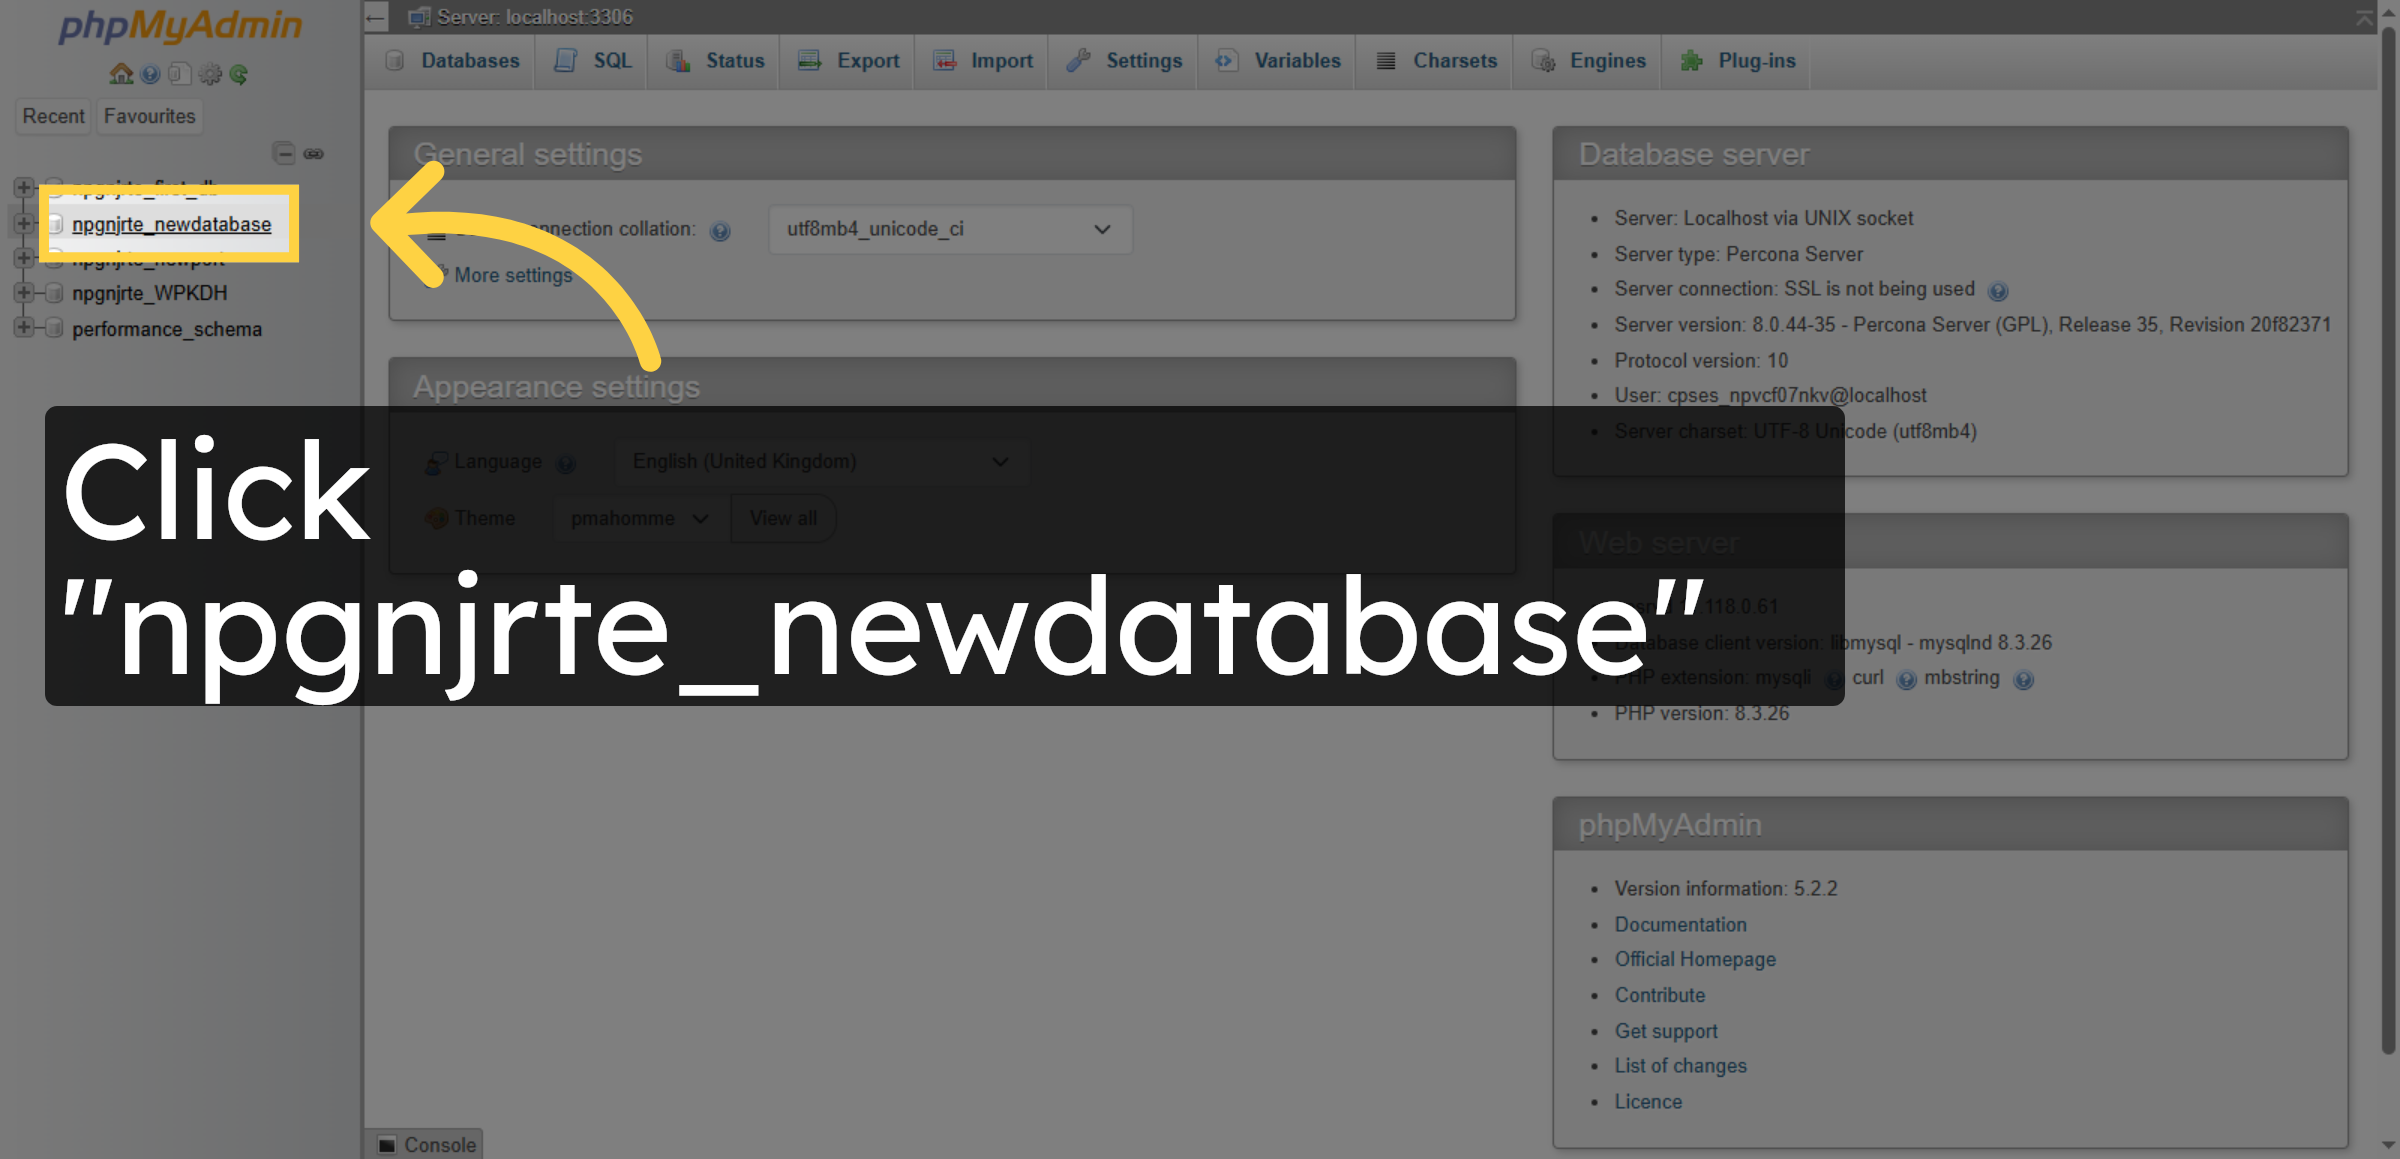Refresh the navigation panel with the green arrow icon
Screen dimensions: 2400x1159
[x=240, y=73]
